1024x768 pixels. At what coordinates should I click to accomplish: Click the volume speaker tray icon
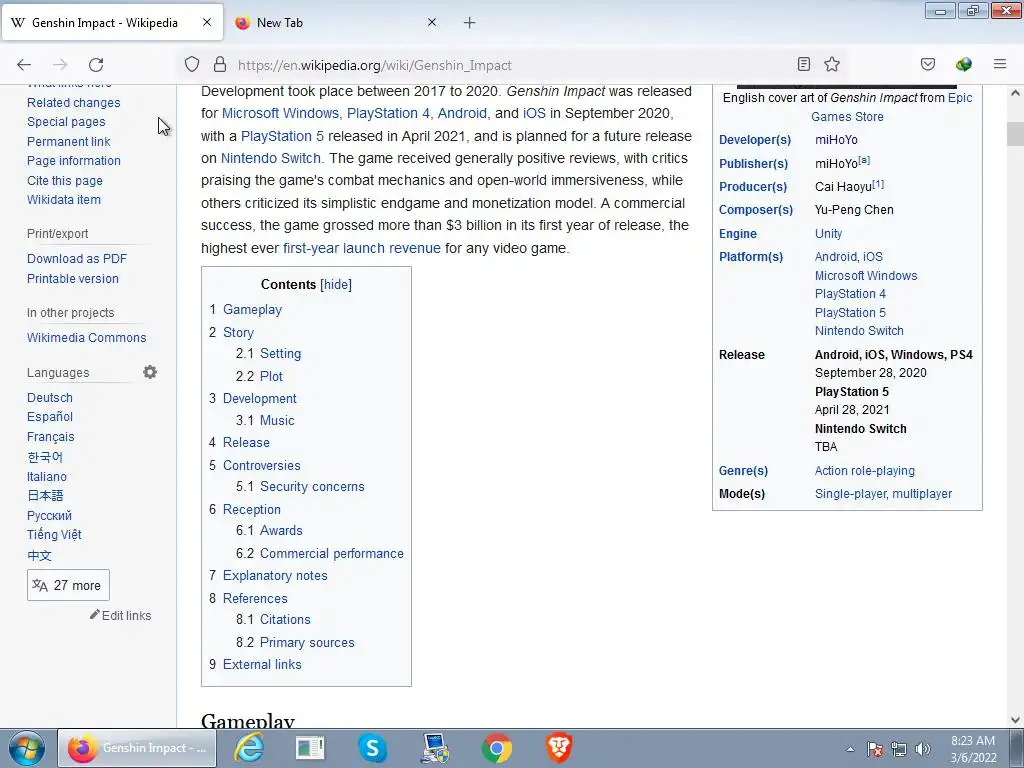923,749
